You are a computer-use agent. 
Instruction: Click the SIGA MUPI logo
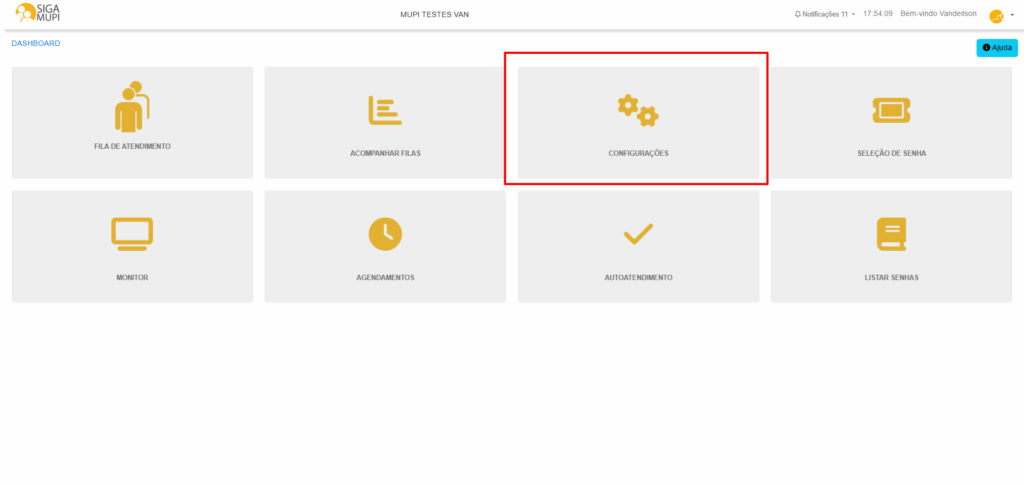[37, 12]
